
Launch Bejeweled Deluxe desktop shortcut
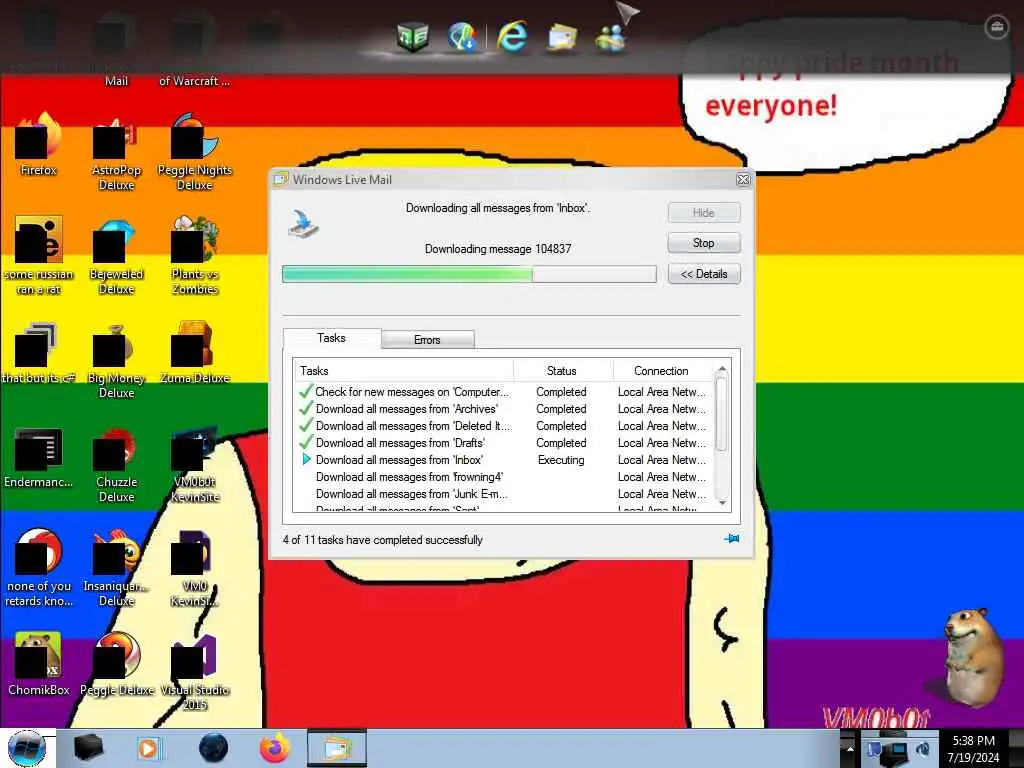(x=116, y=256)
